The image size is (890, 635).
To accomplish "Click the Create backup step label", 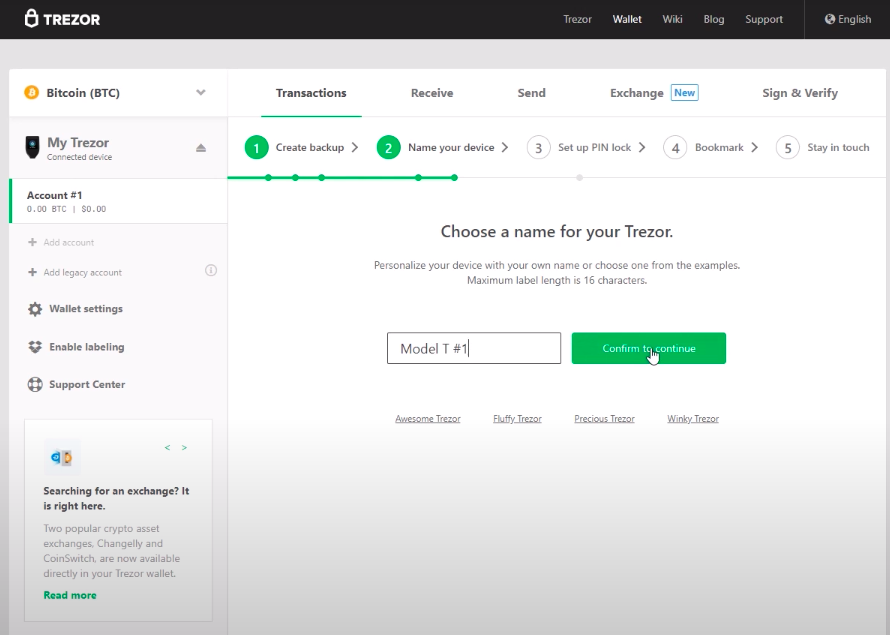I will click(x=310, y=148).
